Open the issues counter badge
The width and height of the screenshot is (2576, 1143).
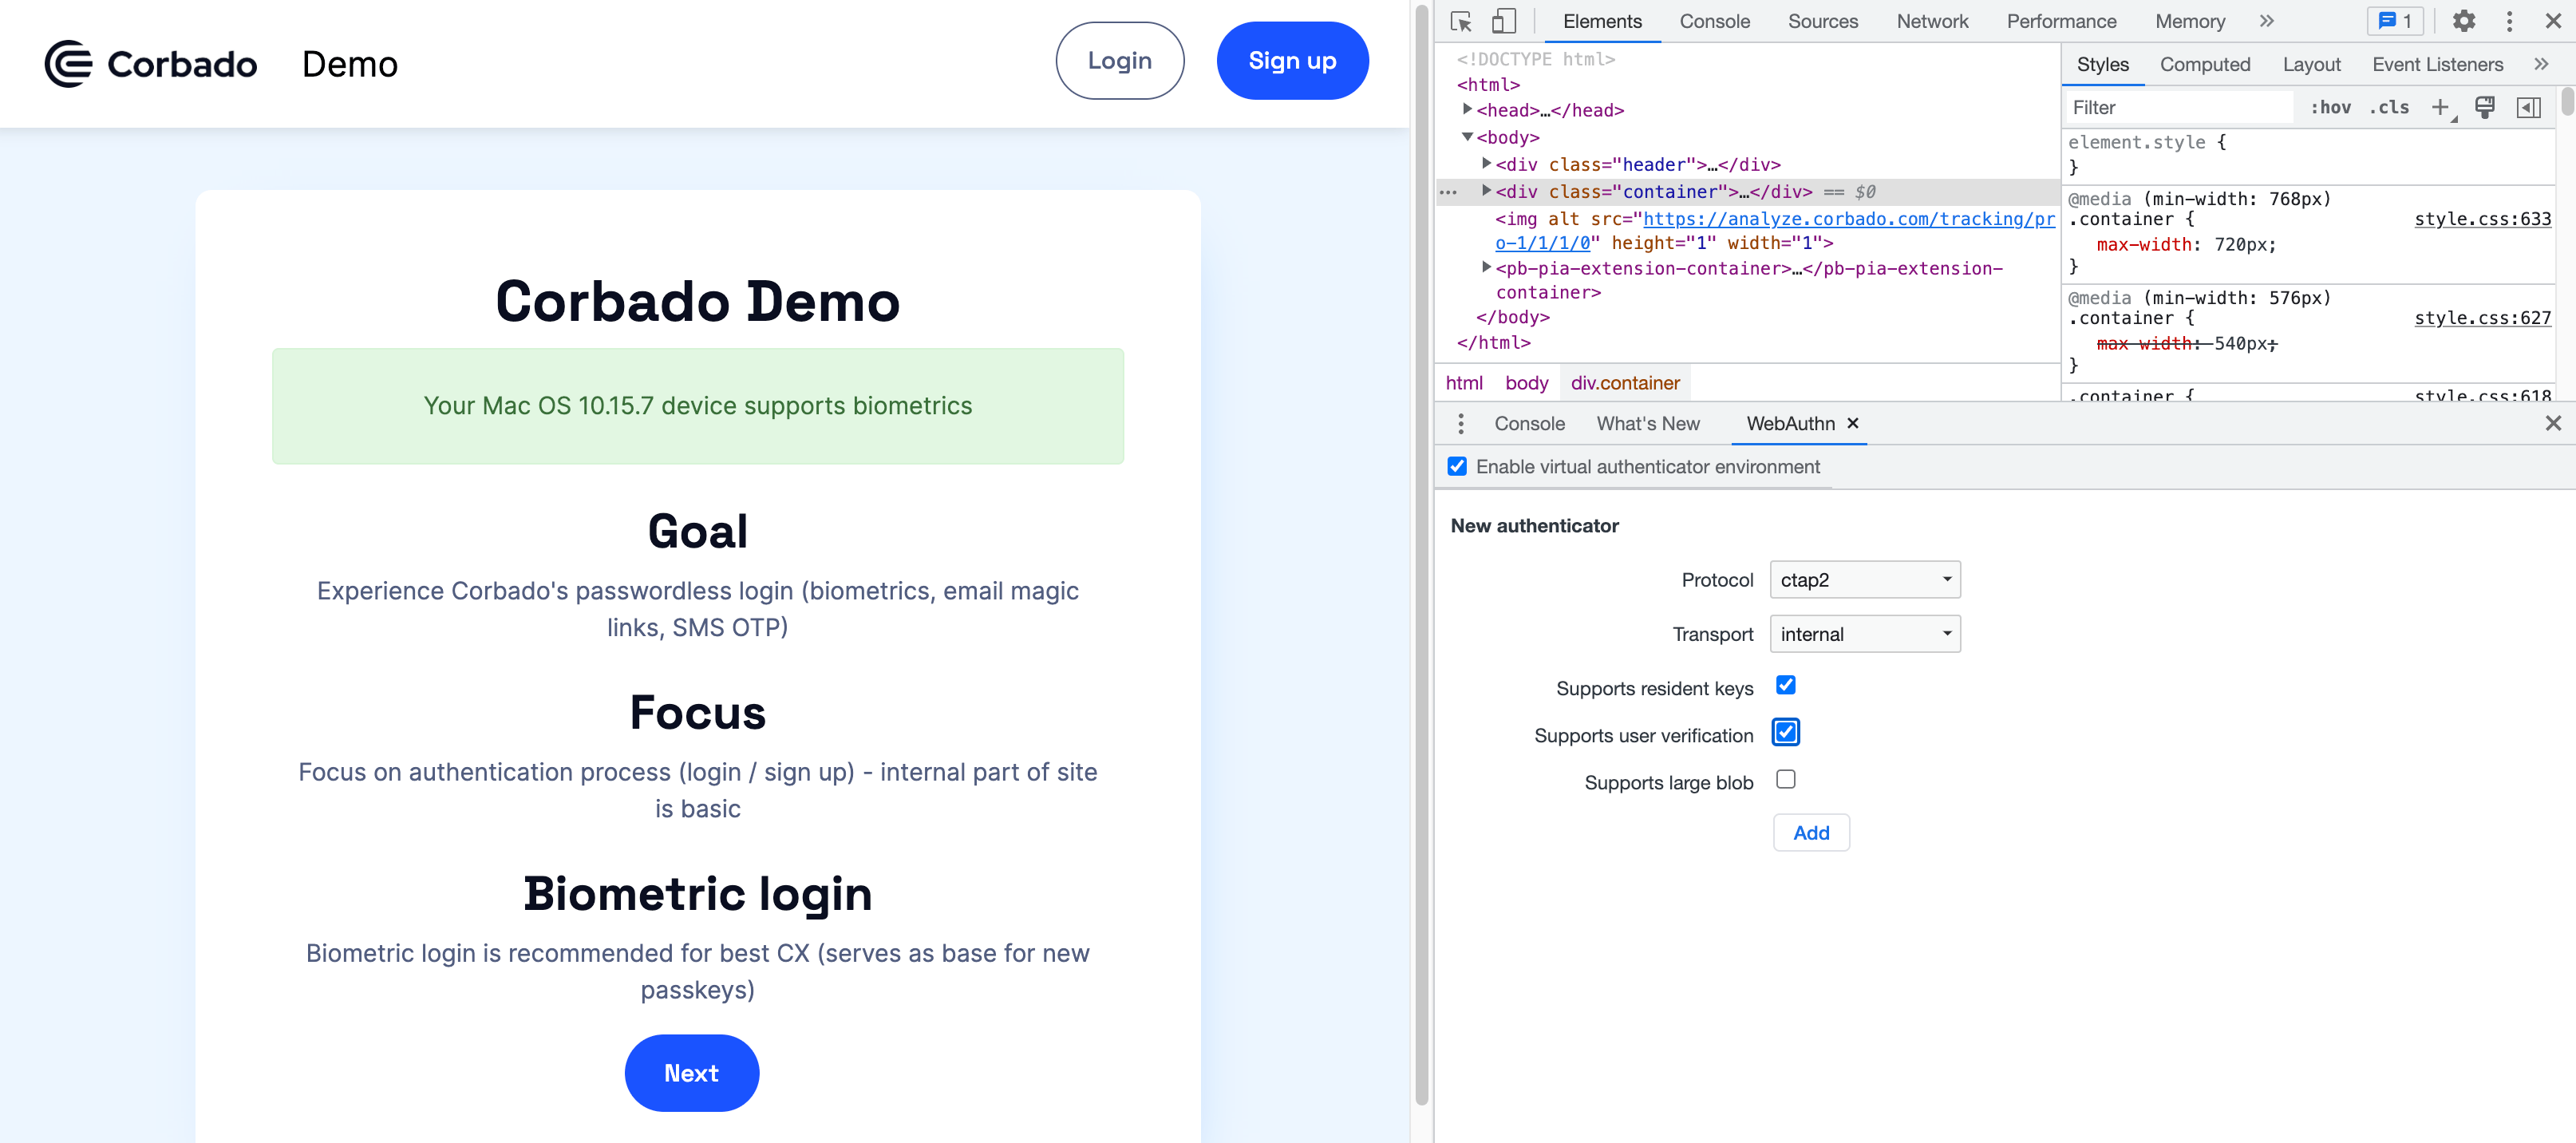[x=2395, y=21]
